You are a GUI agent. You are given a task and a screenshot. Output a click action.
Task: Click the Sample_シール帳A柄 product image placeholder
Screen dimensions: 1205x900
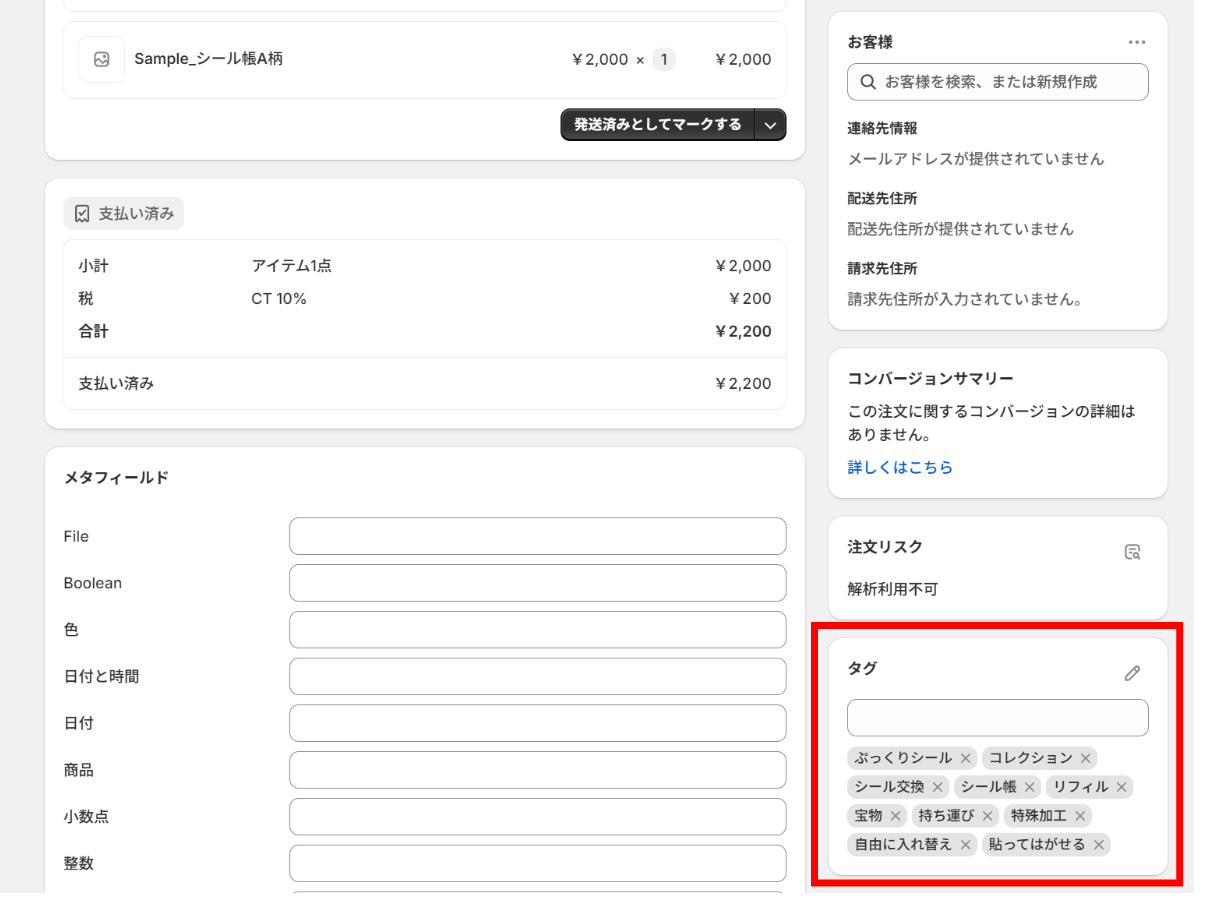pyautogui.click(x=101, y=59)
